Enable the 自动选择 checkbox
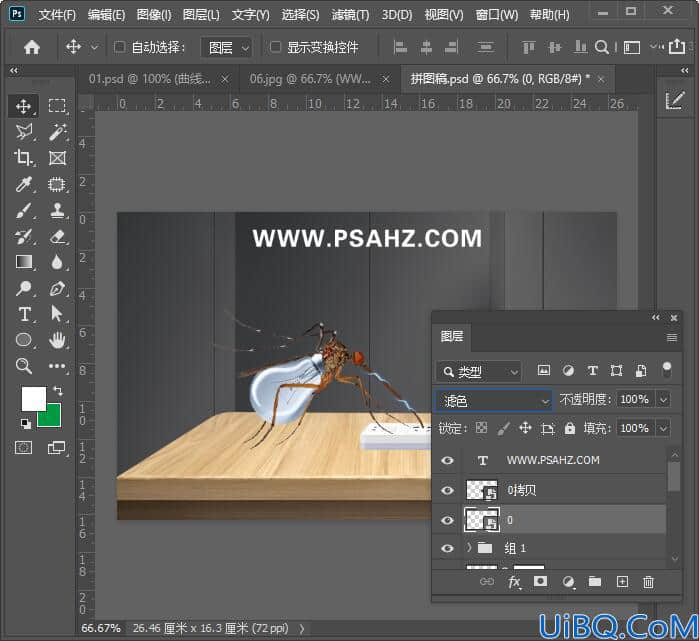 [x=119, y=47]
